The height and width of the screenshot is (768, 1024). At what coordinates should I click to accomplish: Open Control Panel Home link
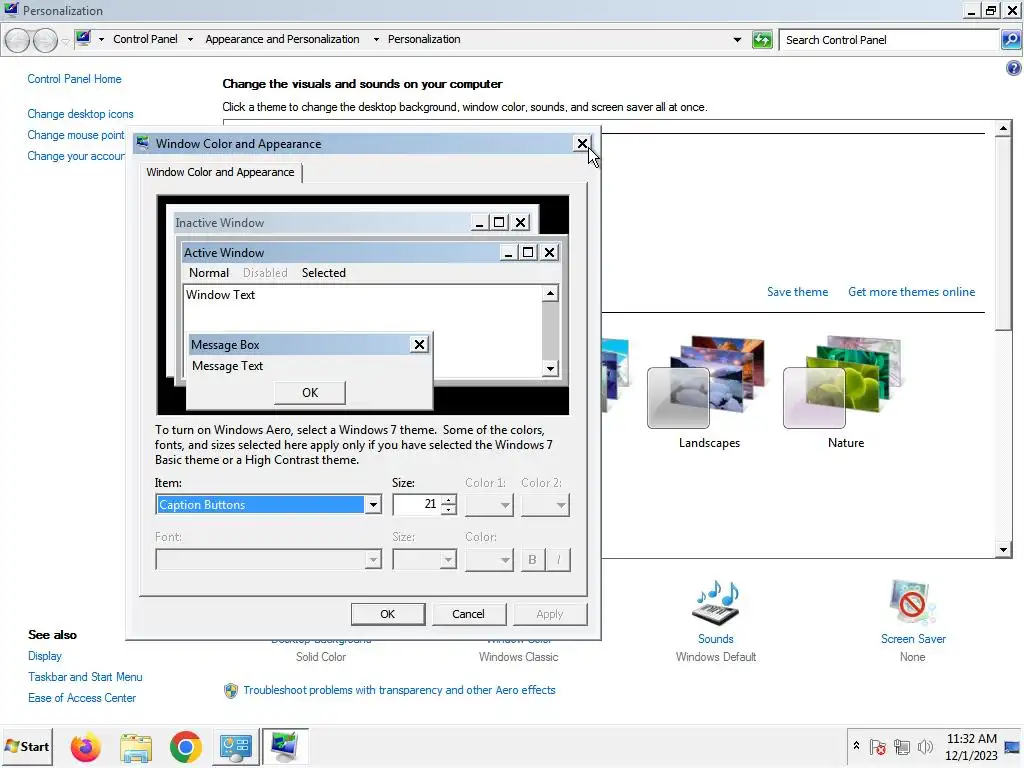[x=74, y=79]
